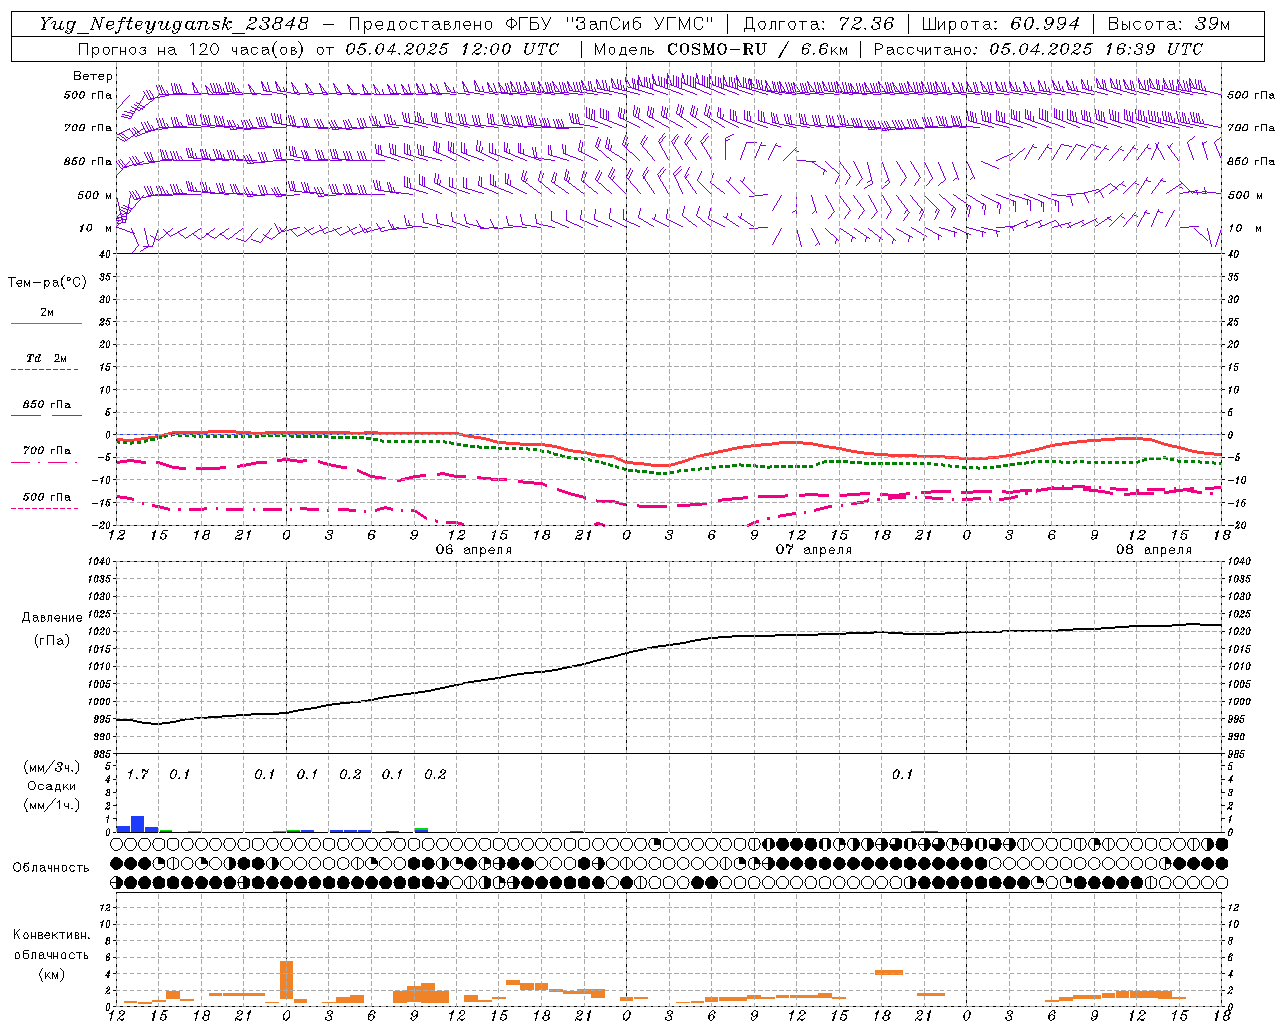Click the model label COSMO-RU / 6.6км
The image size is (1280, 1024).
tap(757, 49)
